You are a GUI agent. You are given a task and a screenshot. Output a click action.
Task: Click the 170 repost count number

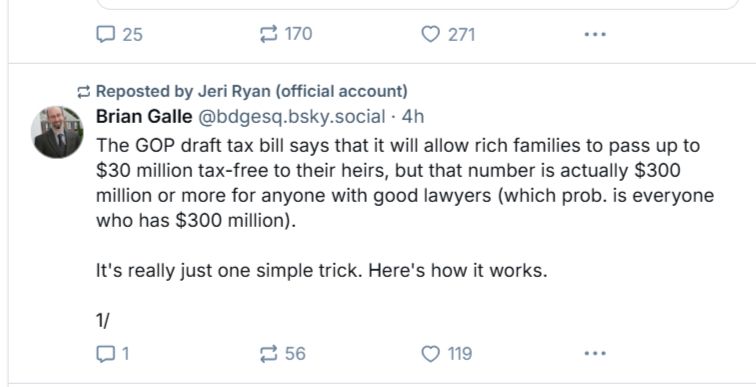point(298,34)
